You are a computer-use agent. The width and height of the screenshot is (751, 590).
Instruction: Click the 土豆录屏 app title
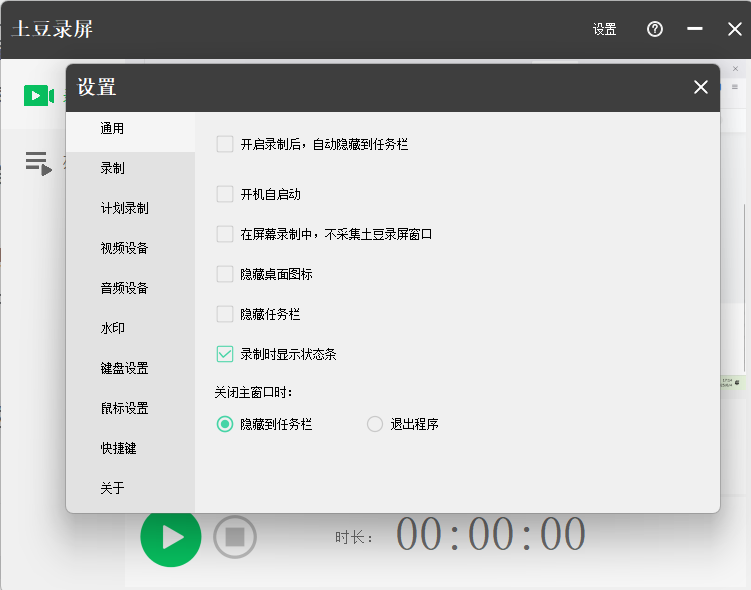point(52,29)
